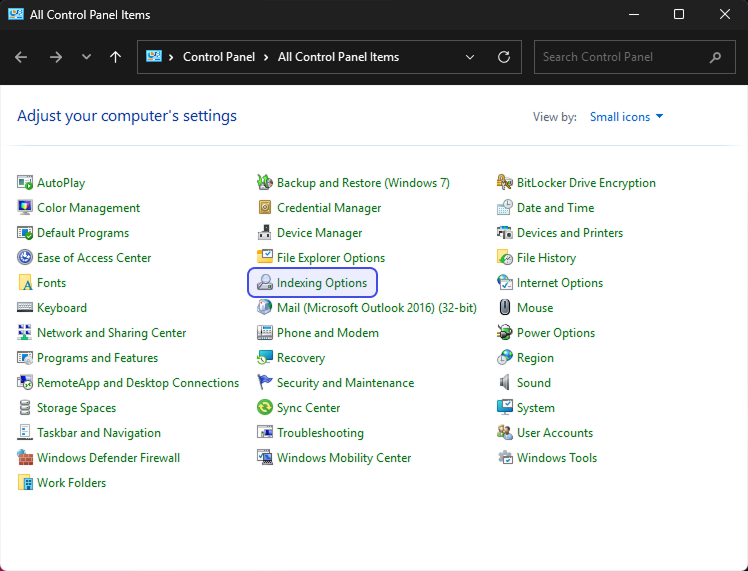Click the Indexing Options icon
748x571 pixels.
click(x=265, y=282)
